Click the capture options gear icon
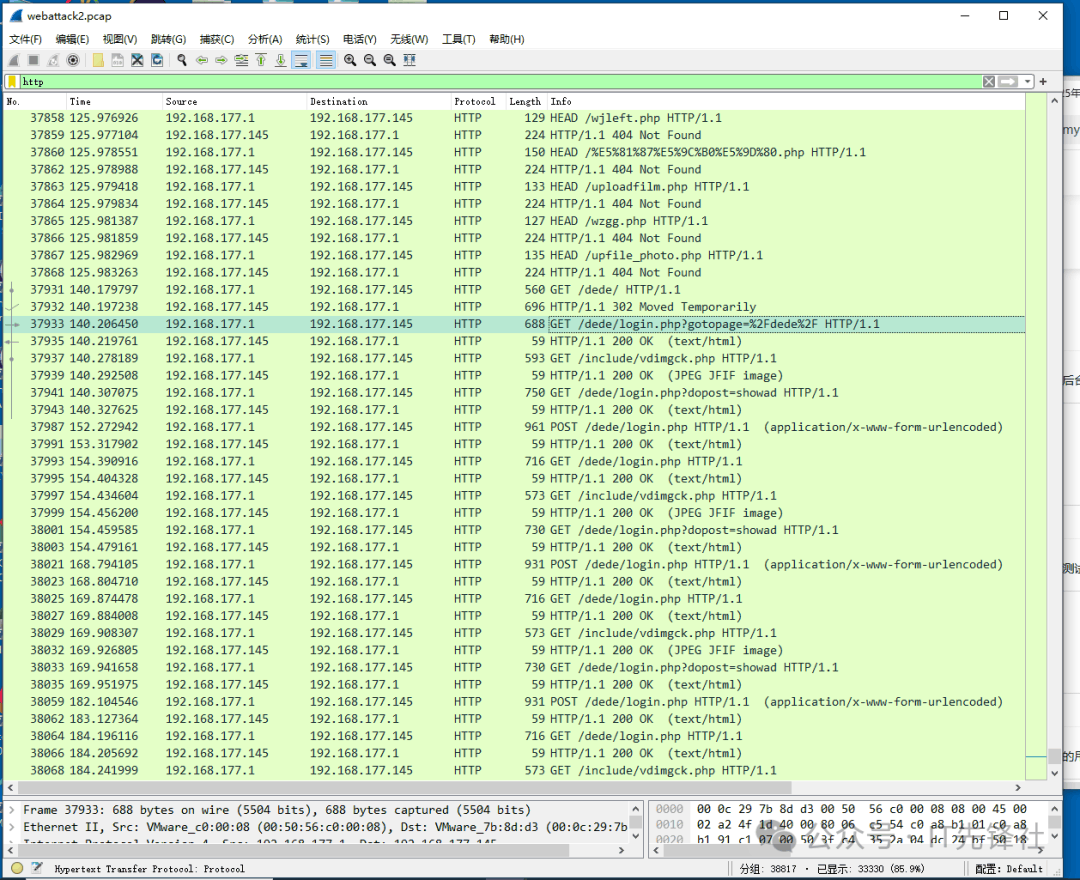Image resolution: width=1080 pixels, height=880 pixels. click(x=73, y=60)
